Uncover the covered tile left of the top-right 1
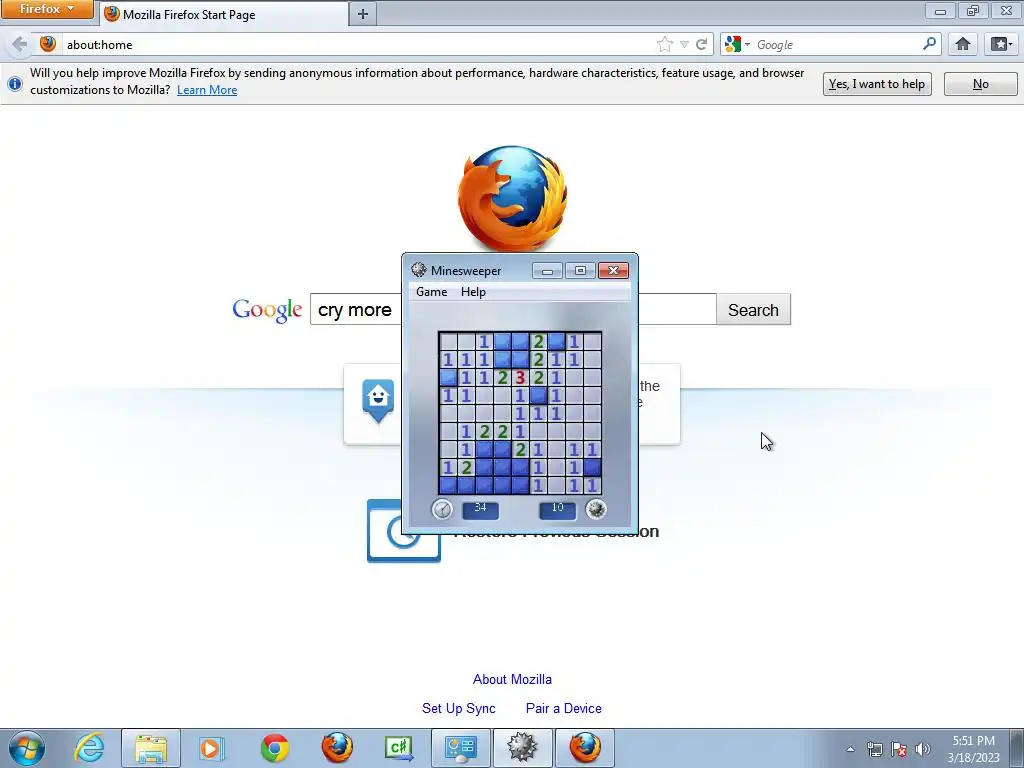This screenshot has width=1024, height=768. click(x=556, y=341)
